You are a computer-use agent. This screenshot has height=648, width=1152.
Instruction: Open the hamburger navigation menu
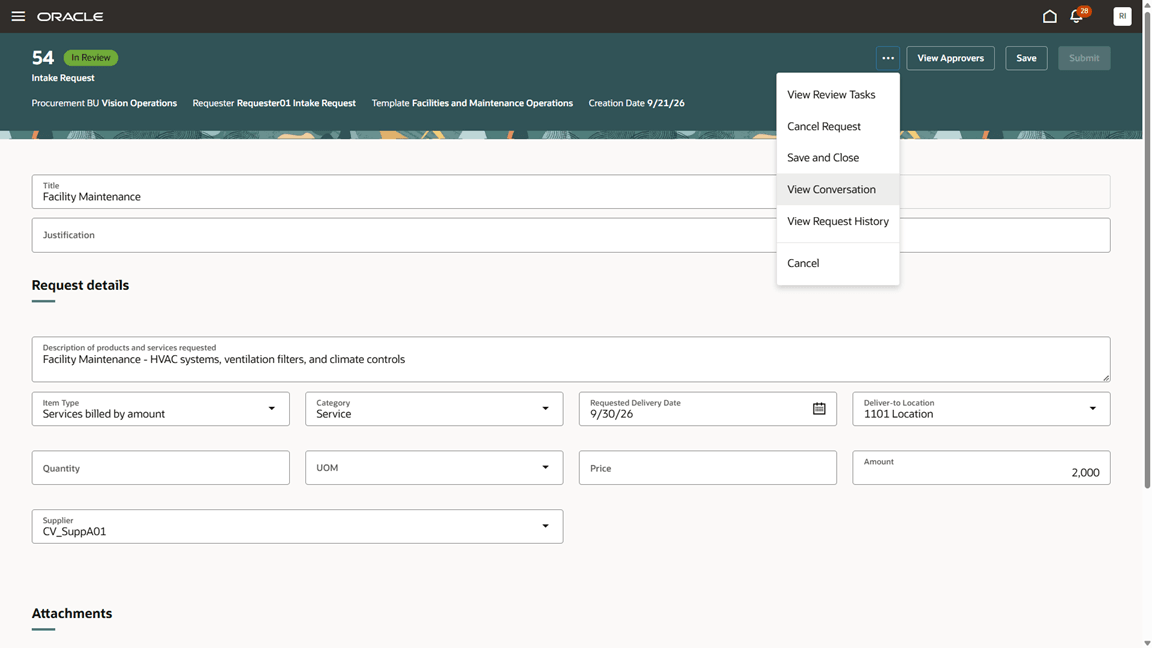pyautogui.click(x=18, y=16)
